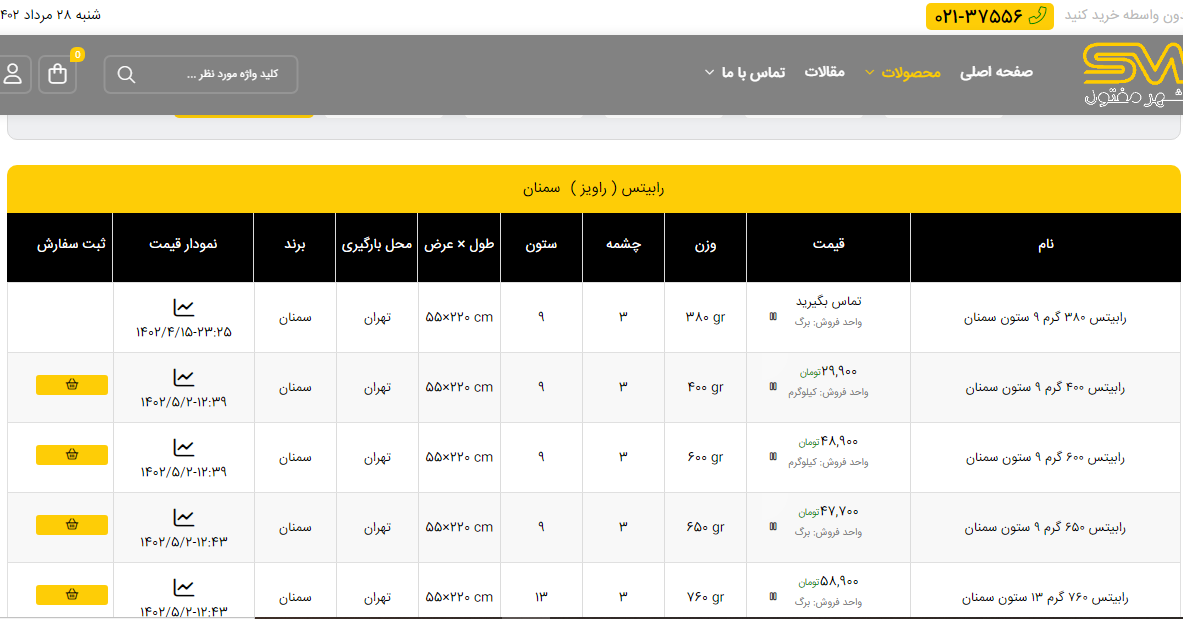
Task: Add 760 gr rabitz to order basket
Action: 72,595
